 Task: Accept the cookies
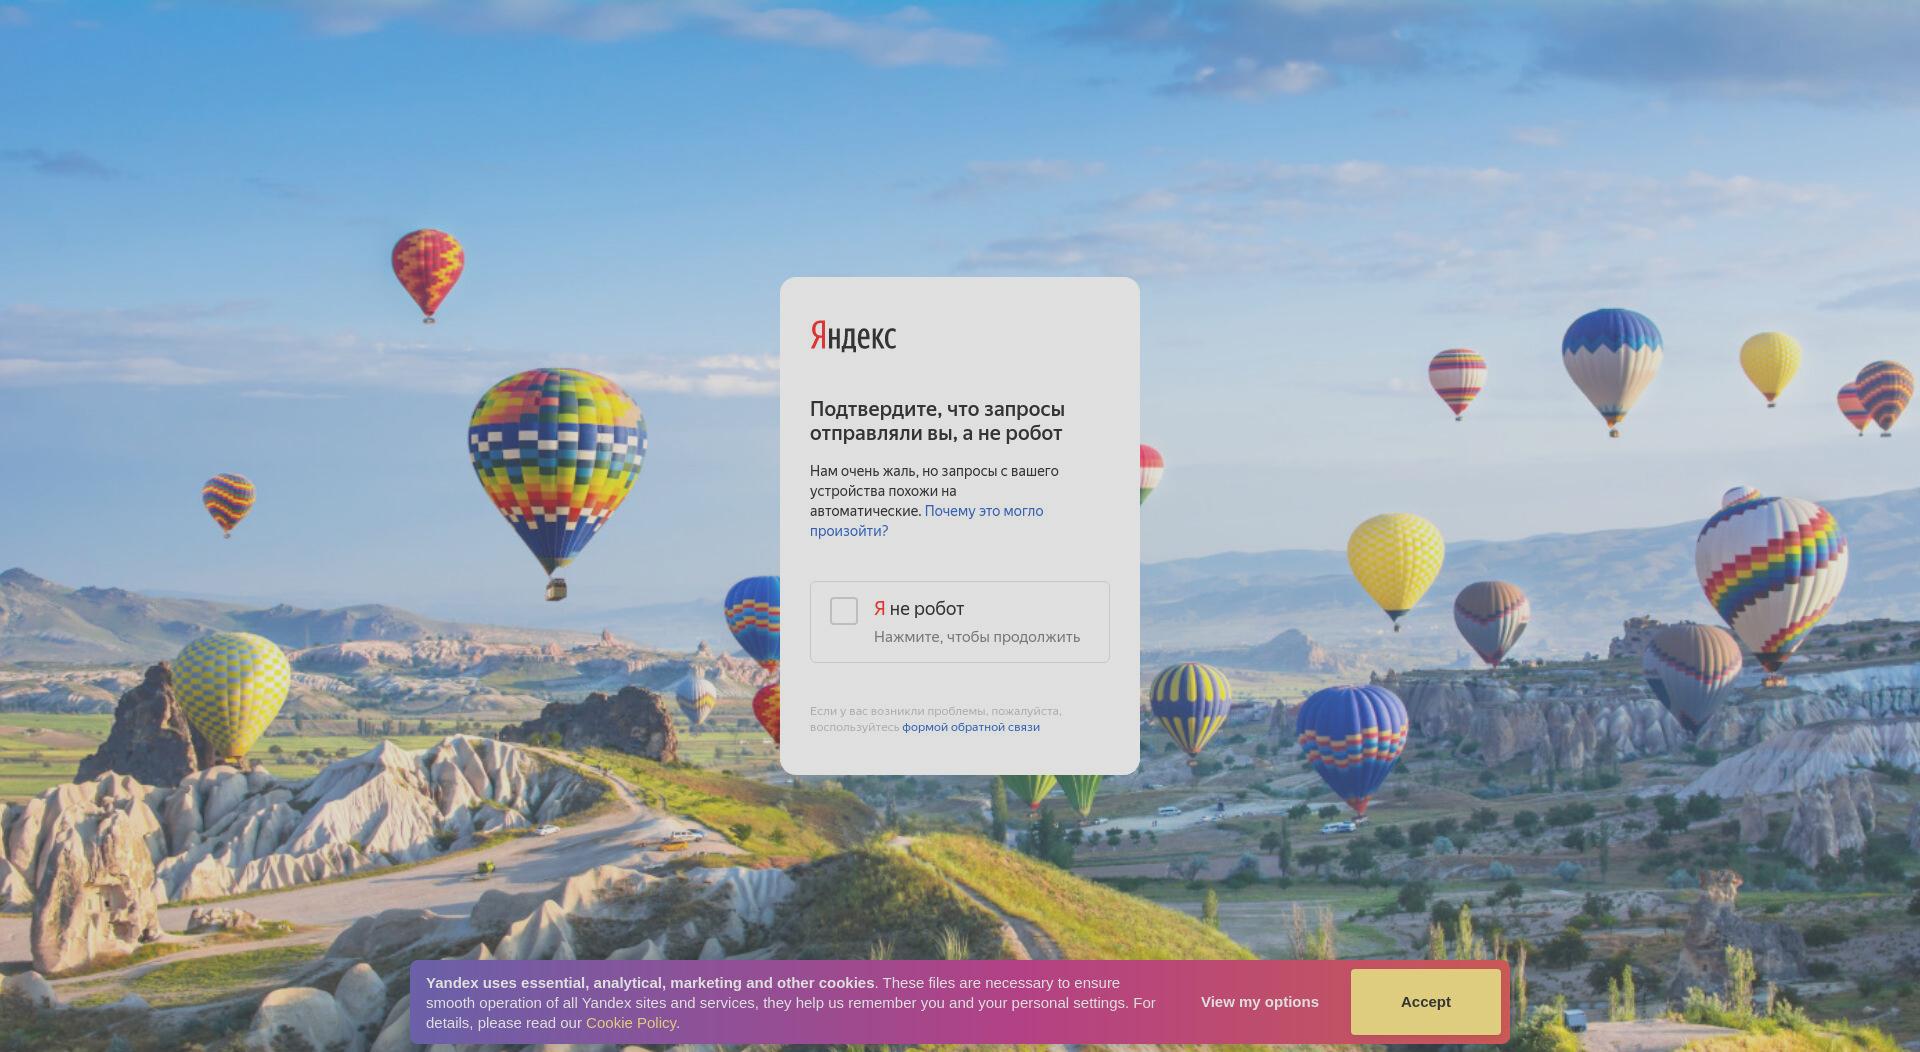point(1425,1002)
